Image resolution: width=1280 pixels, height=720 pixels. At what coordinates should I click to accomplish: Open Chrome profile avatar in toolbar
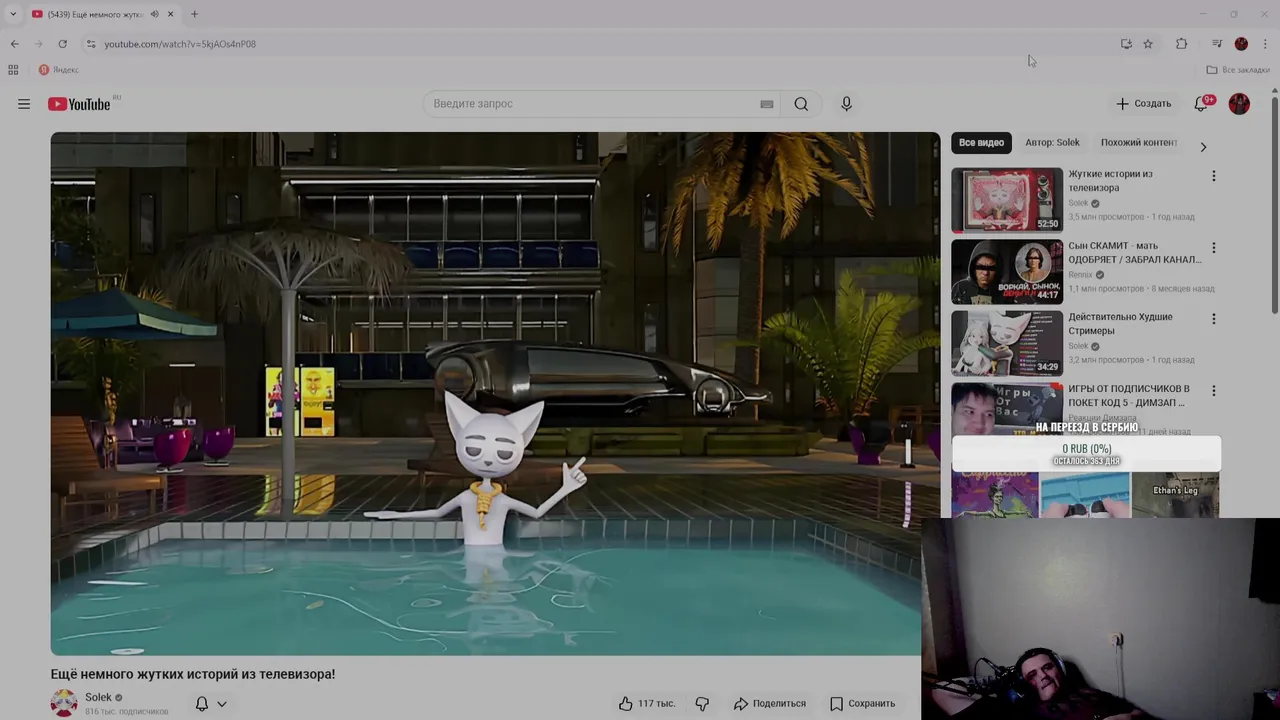click(x=1241, y=44)
